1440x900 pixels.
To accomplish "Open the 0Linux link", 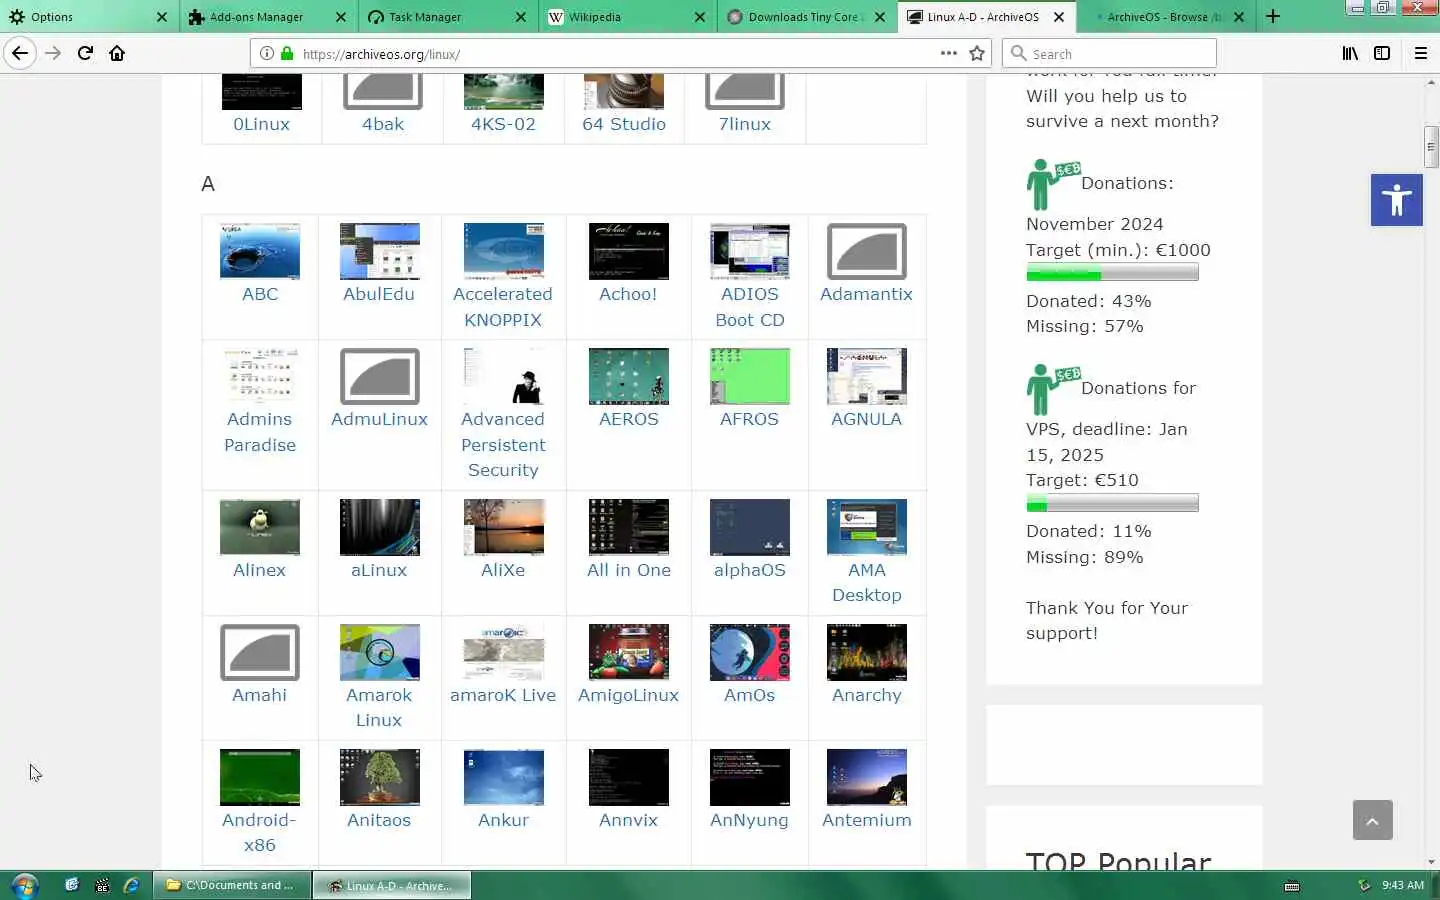I will [261, 124].
